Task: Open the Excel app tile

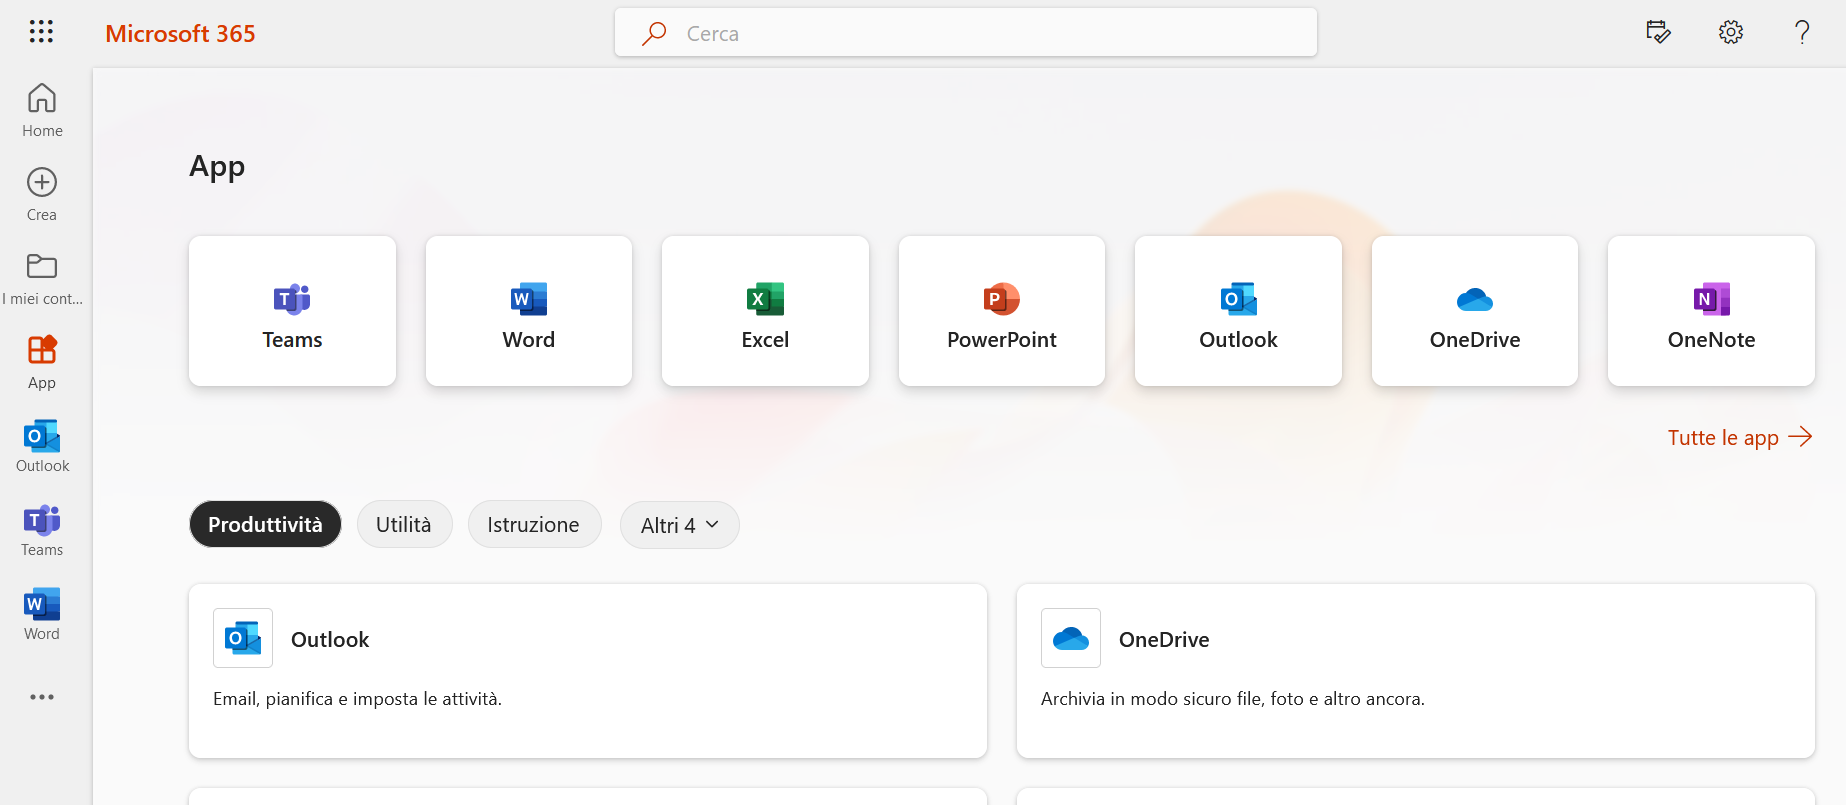Action: point(765,311)
